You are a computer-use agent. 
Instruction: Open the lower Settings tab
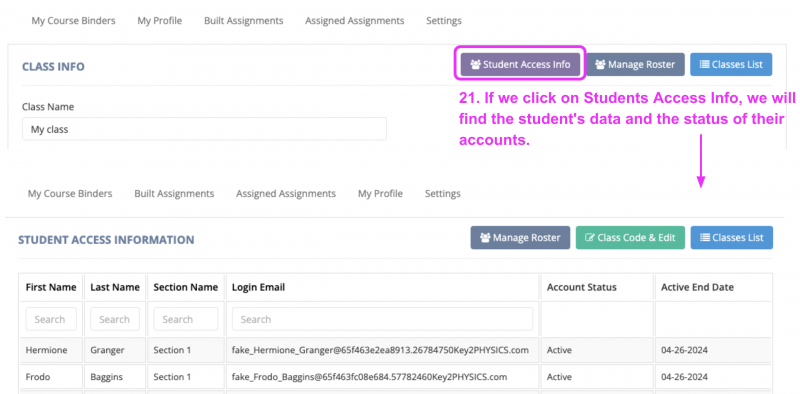(x=443, y=193)
